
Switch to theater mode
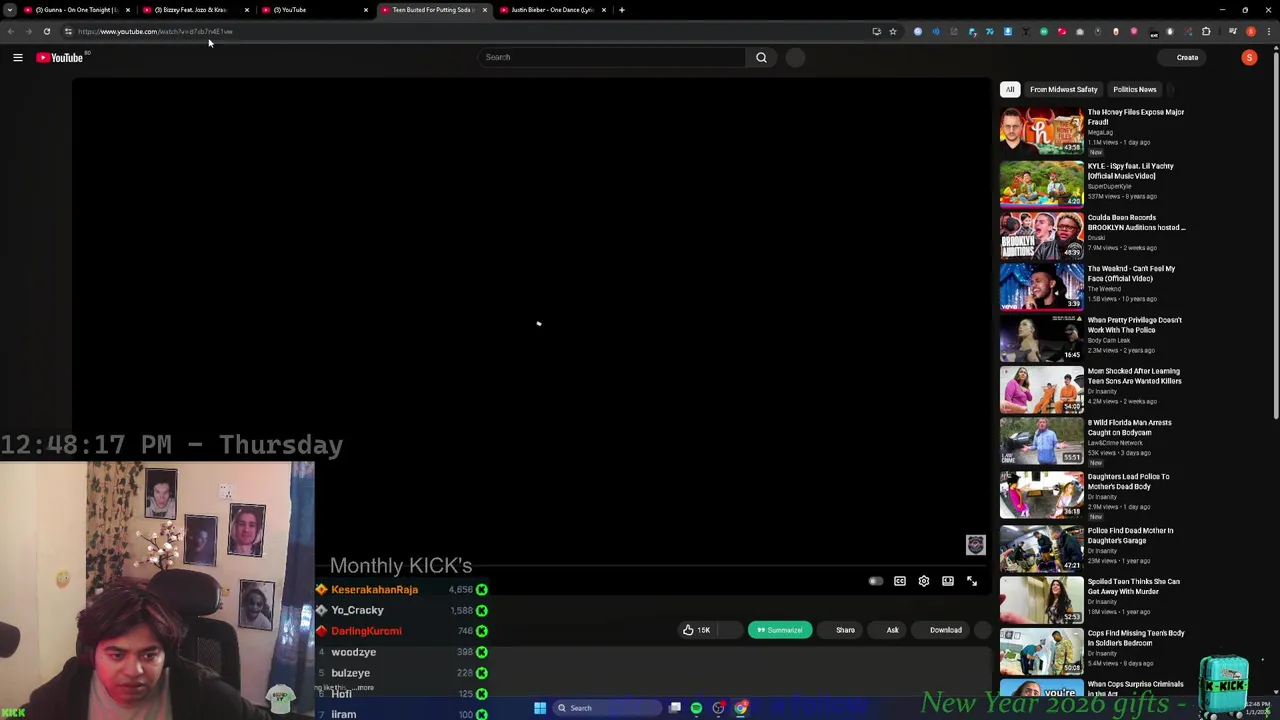947,581
